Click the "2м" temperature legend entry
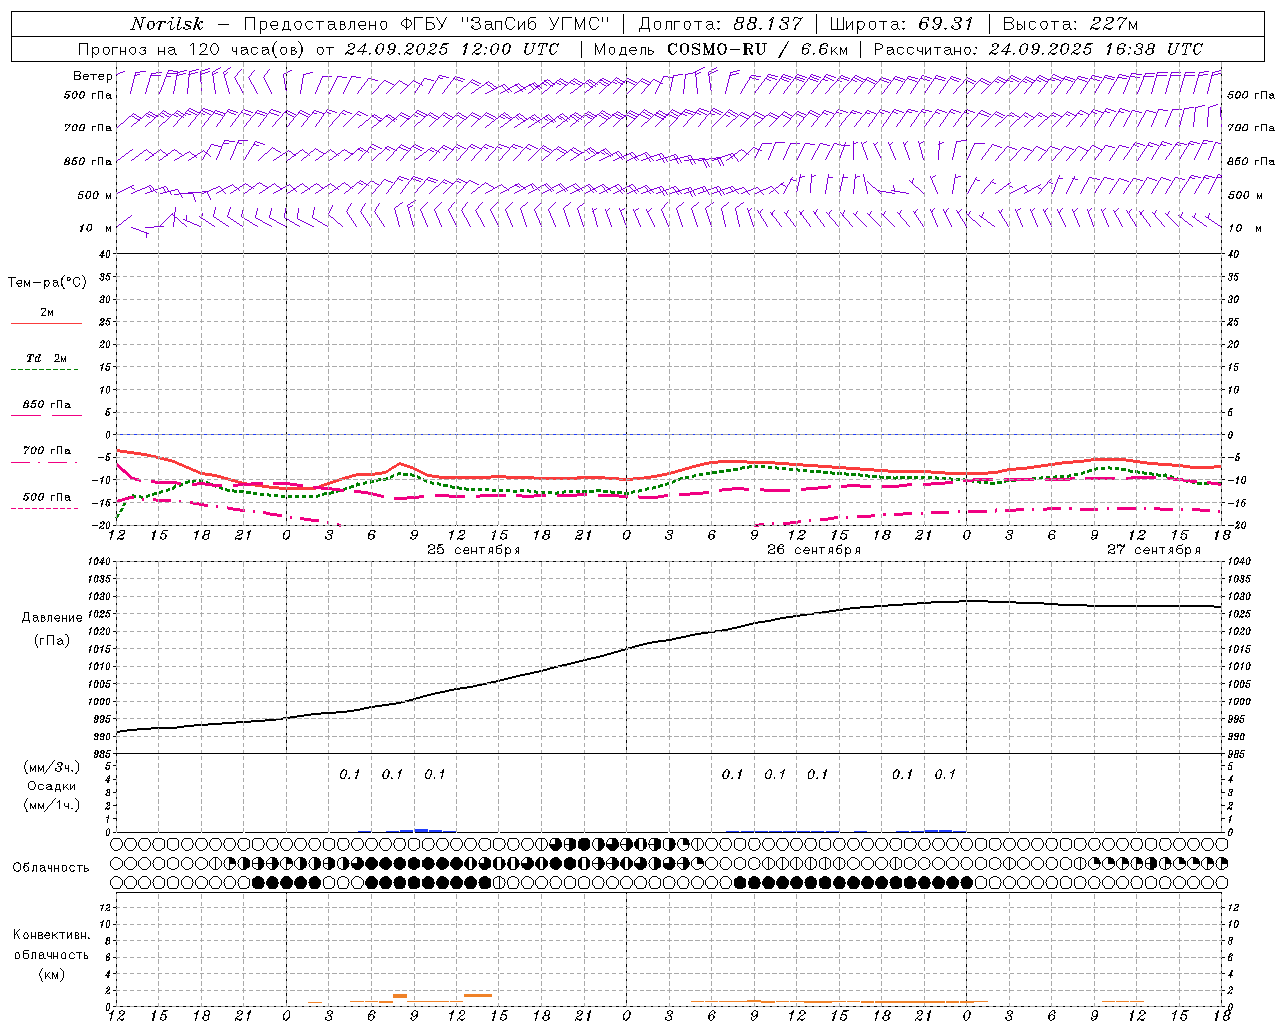 47,312
